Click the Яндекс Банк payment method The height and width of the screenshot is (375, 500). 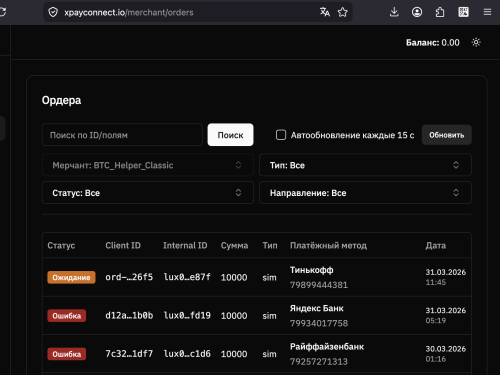316,308
